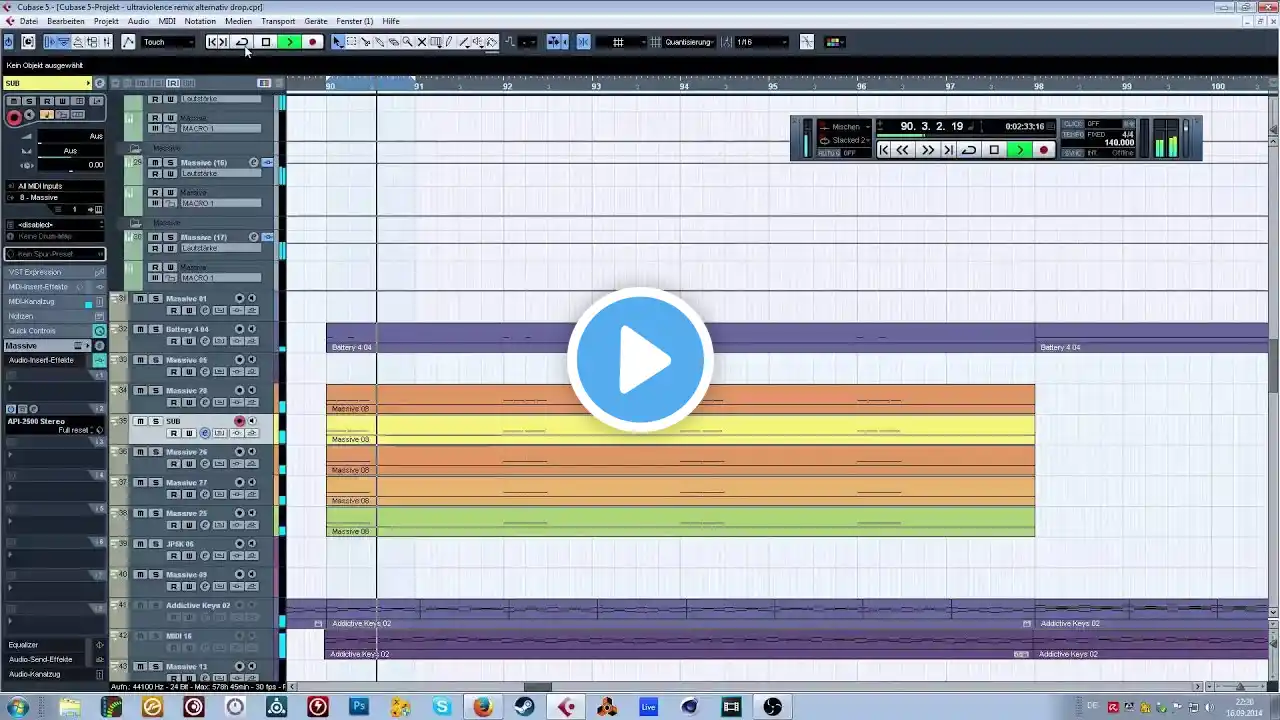
Task: Select the Mute tool
Action: click(x=422, y=42)
